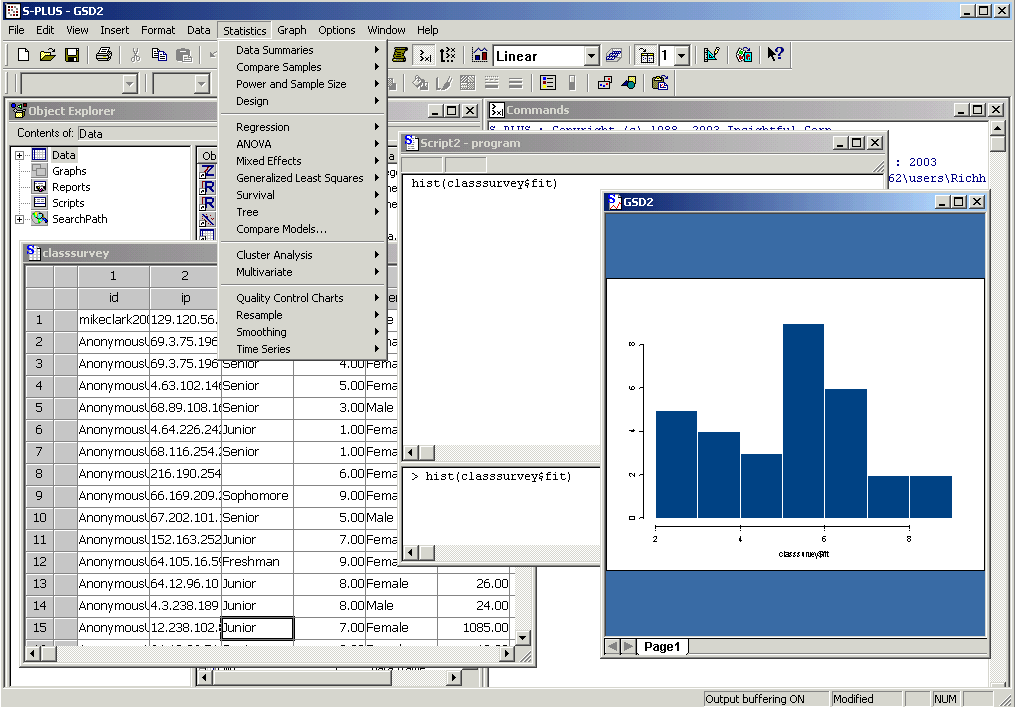Click the Print toolbar icon
Image resolution: width=1015 pixels, height=707 pixels.
(x=104, y=56)
